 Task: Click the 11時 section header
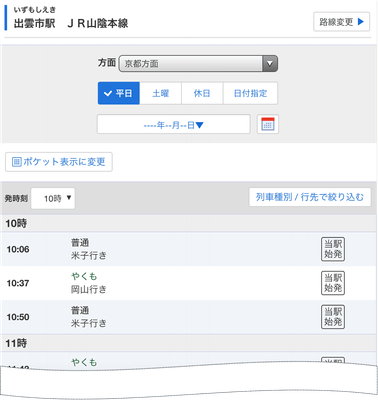189,343
